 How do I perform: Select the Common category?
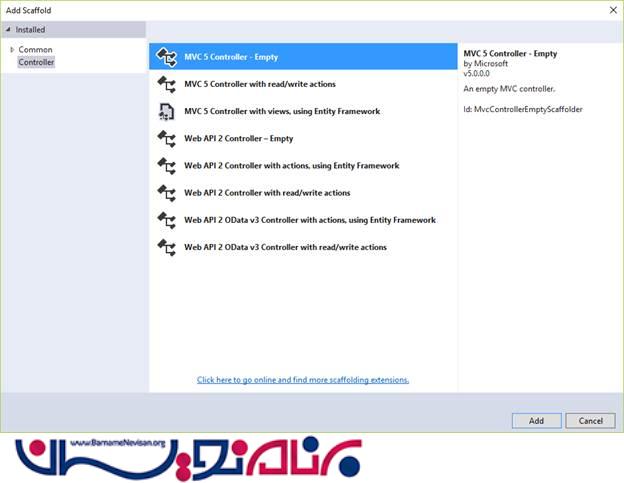click(x=35, y=49)
